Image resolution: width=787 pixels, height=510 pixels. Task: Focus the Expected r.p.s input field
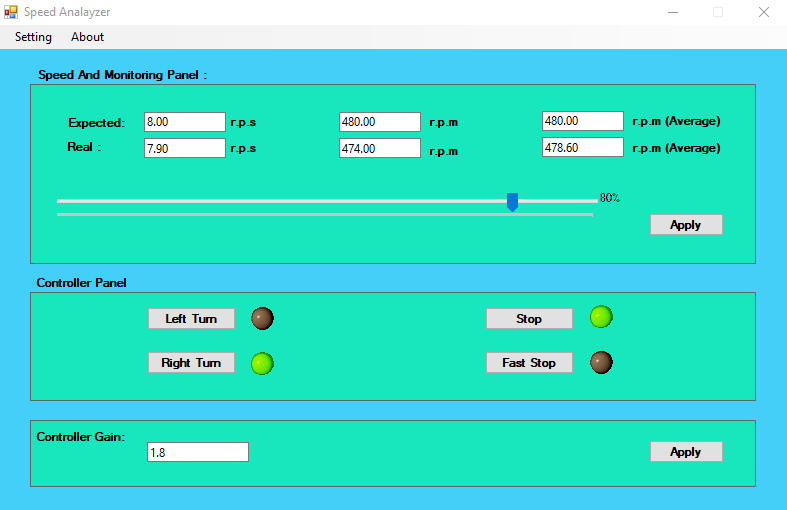185,121
